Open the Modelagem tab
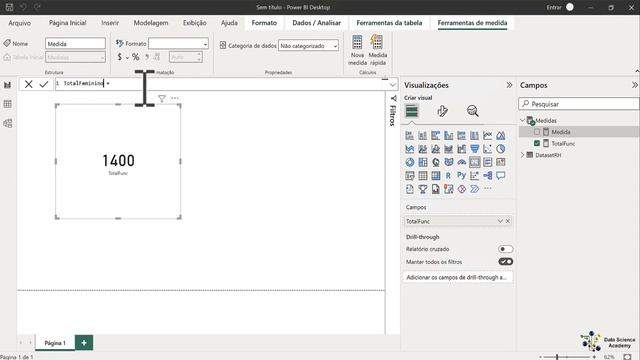 pos(151,23)
